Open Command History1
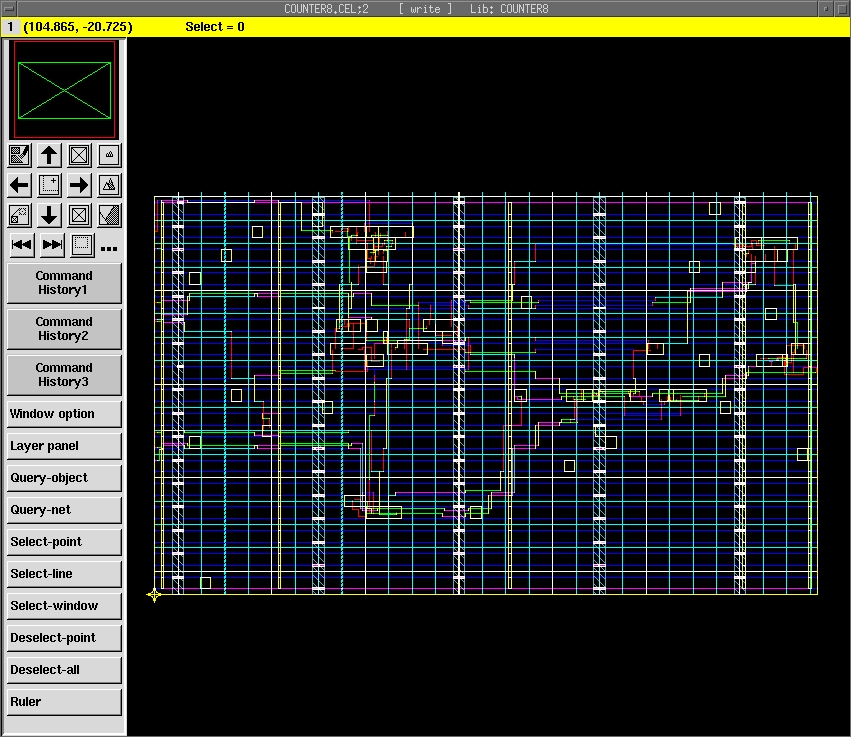 tap(64, 283)
